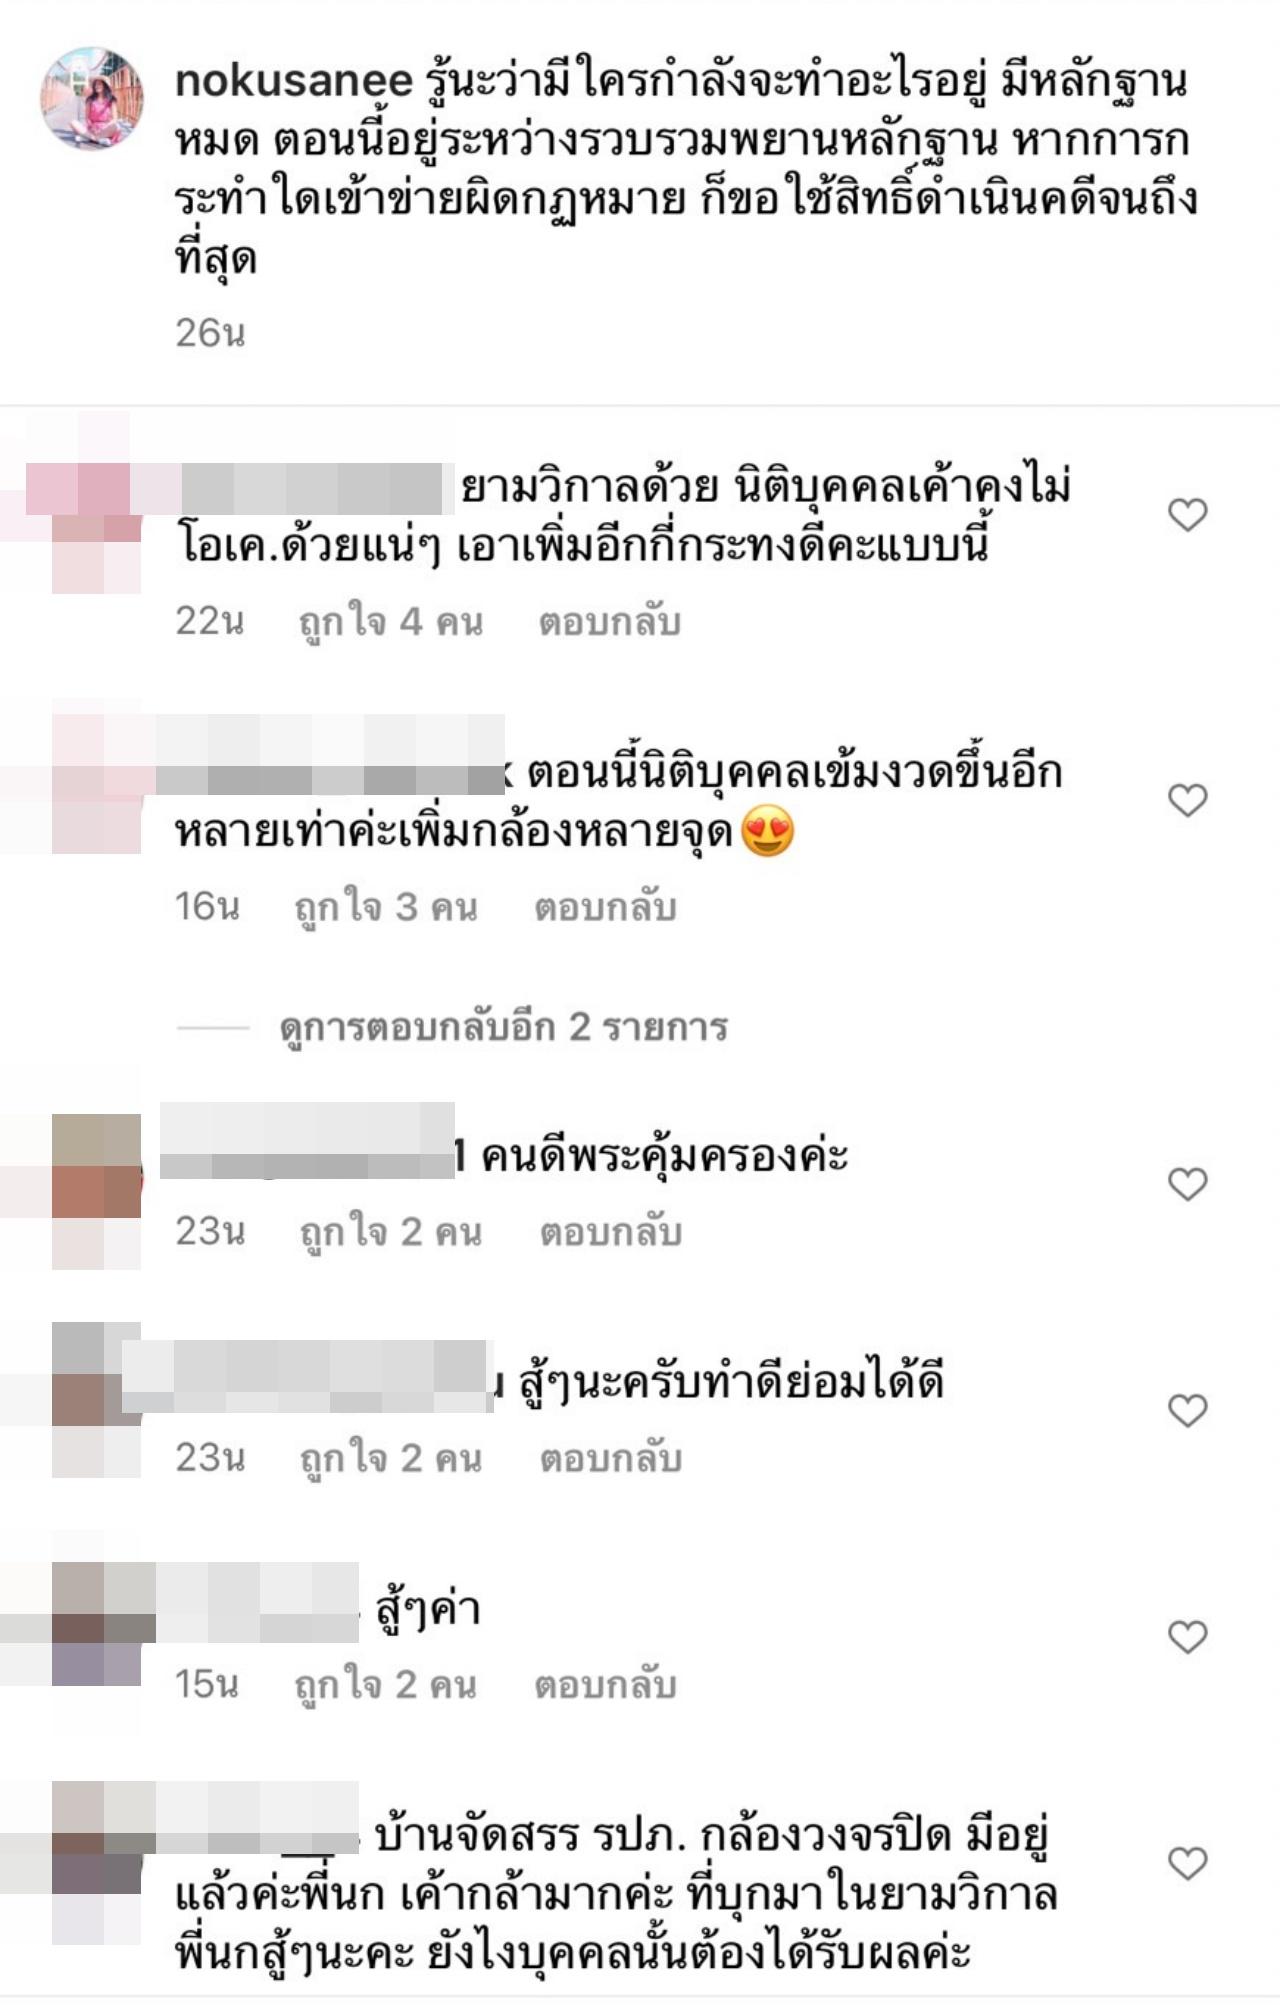Heart the สู้ๆนะครับทำดีย่อมได้ดี comment

click(x=1187, y=1410)
